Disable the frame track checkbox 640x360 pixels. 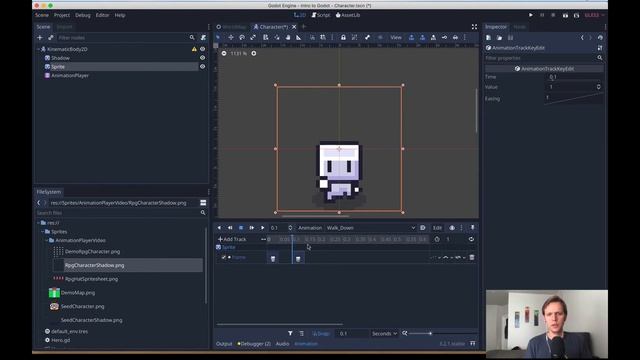[224, 258]
